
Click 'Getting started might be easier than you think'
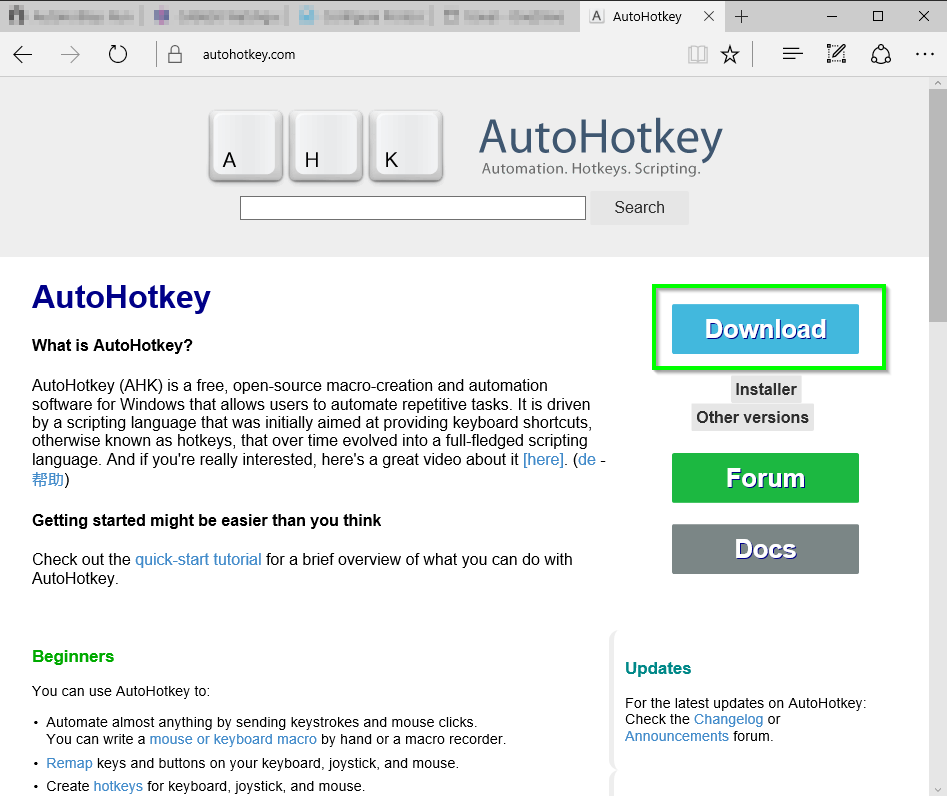click(207, 521)
